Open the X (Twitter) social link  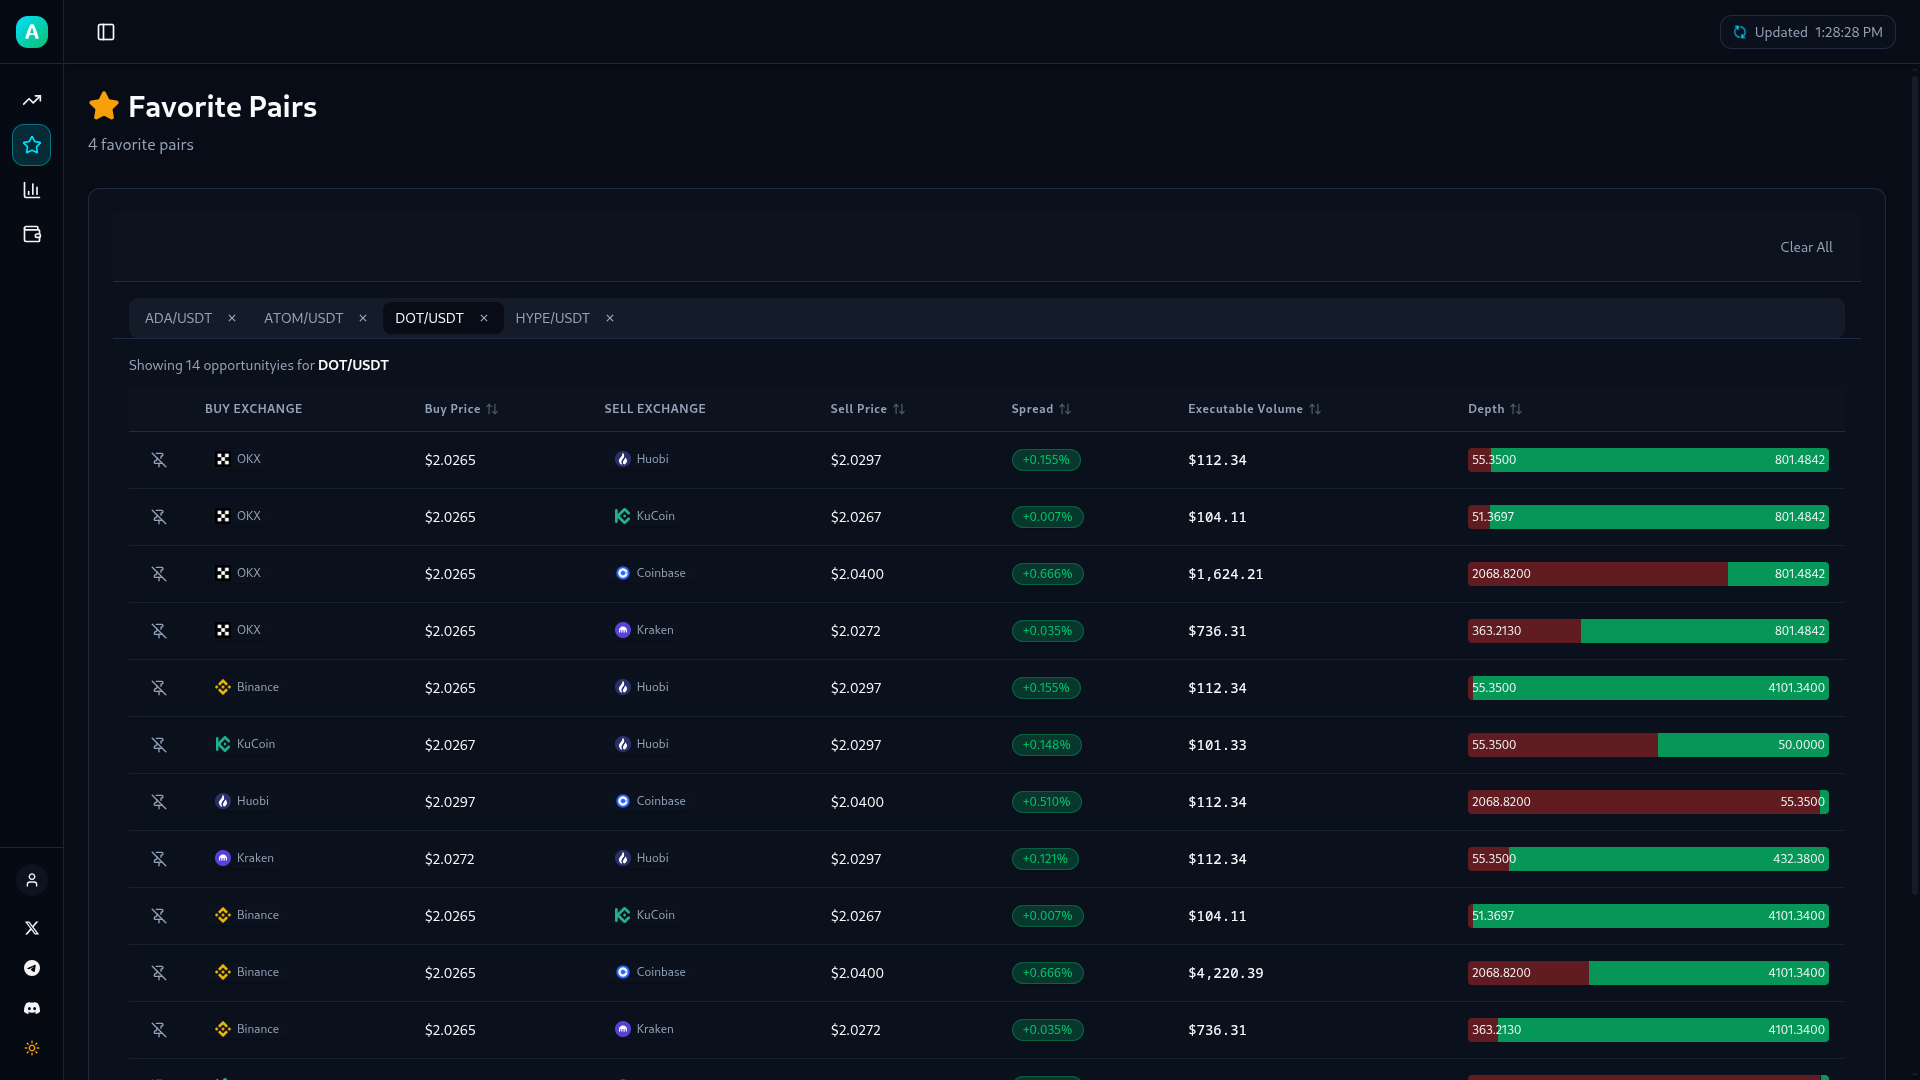(x=31, y=928)
